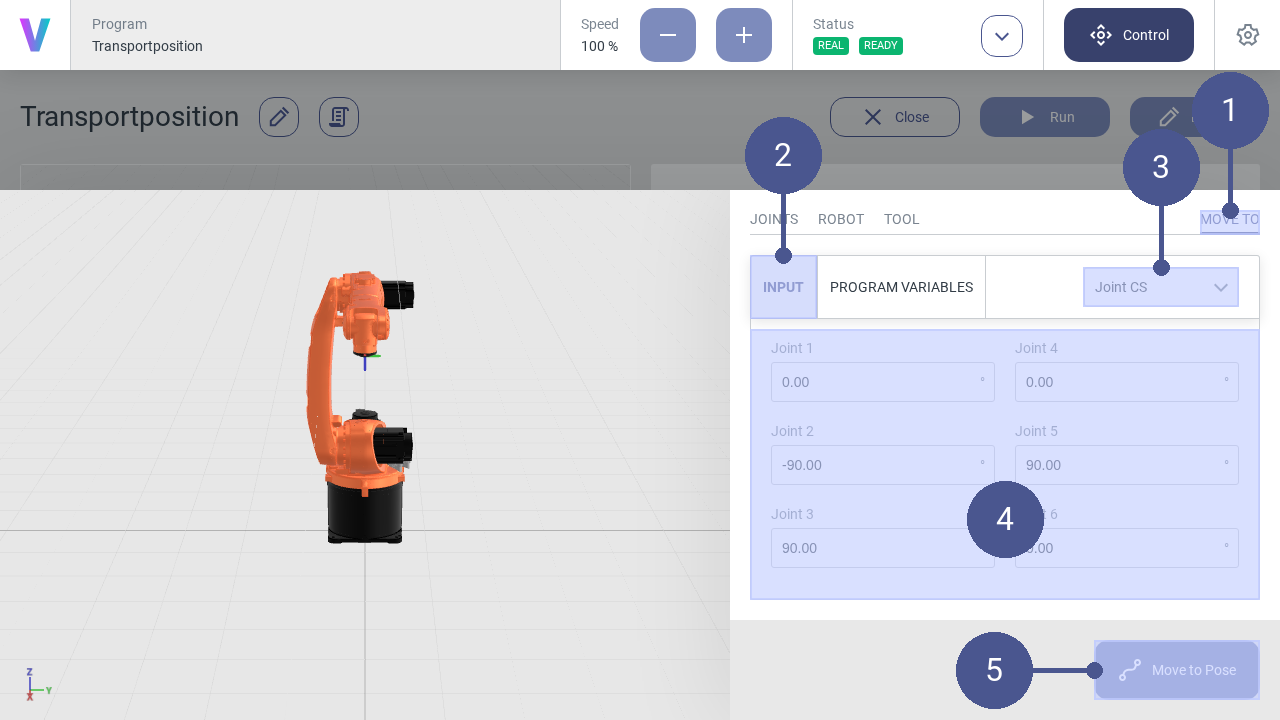
Task: Open the program script document icon
Action: coord(339,117)
